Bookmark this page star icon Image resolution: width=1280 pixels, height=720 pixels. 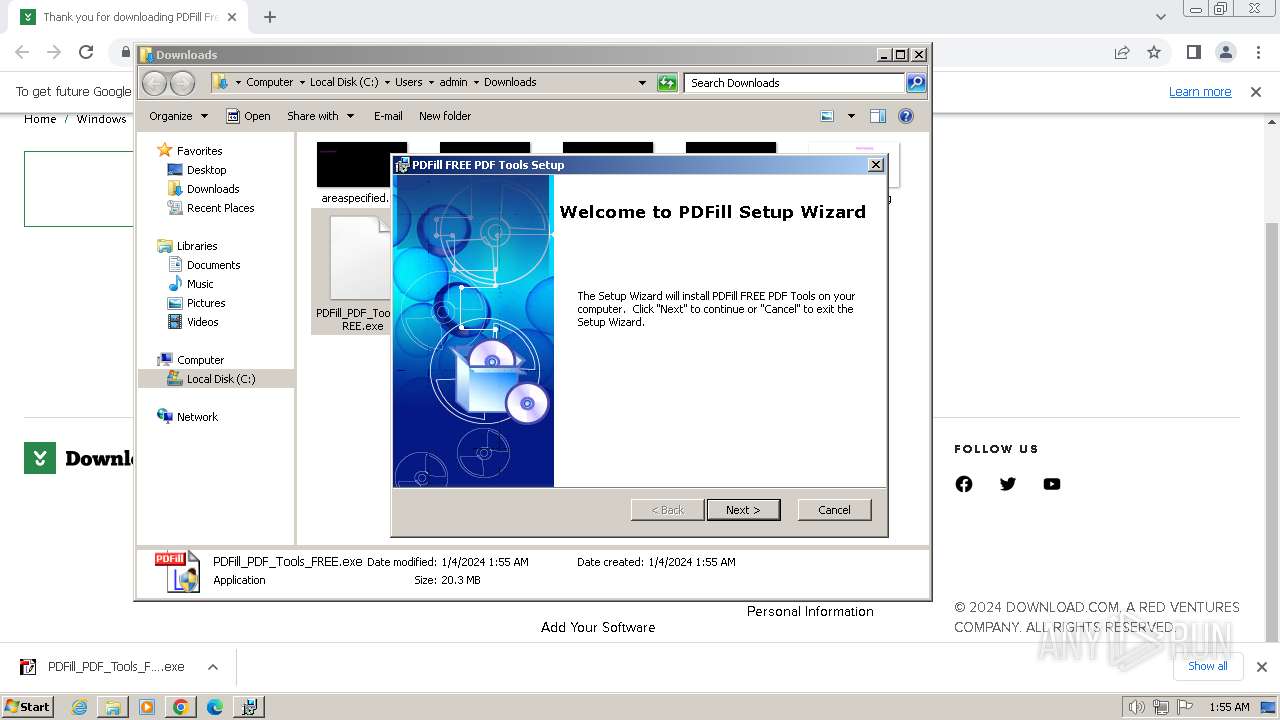pyautogui.click(x=1154, y=52)
